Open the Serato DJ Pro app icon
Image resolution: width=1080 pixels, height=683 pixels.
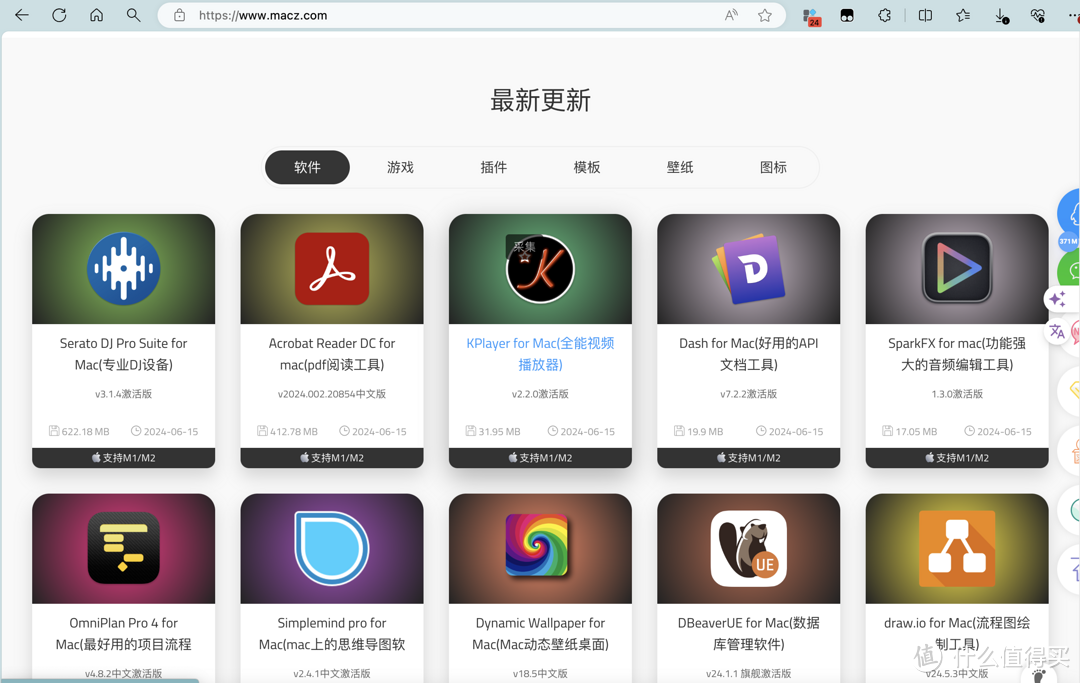point(124,269)
